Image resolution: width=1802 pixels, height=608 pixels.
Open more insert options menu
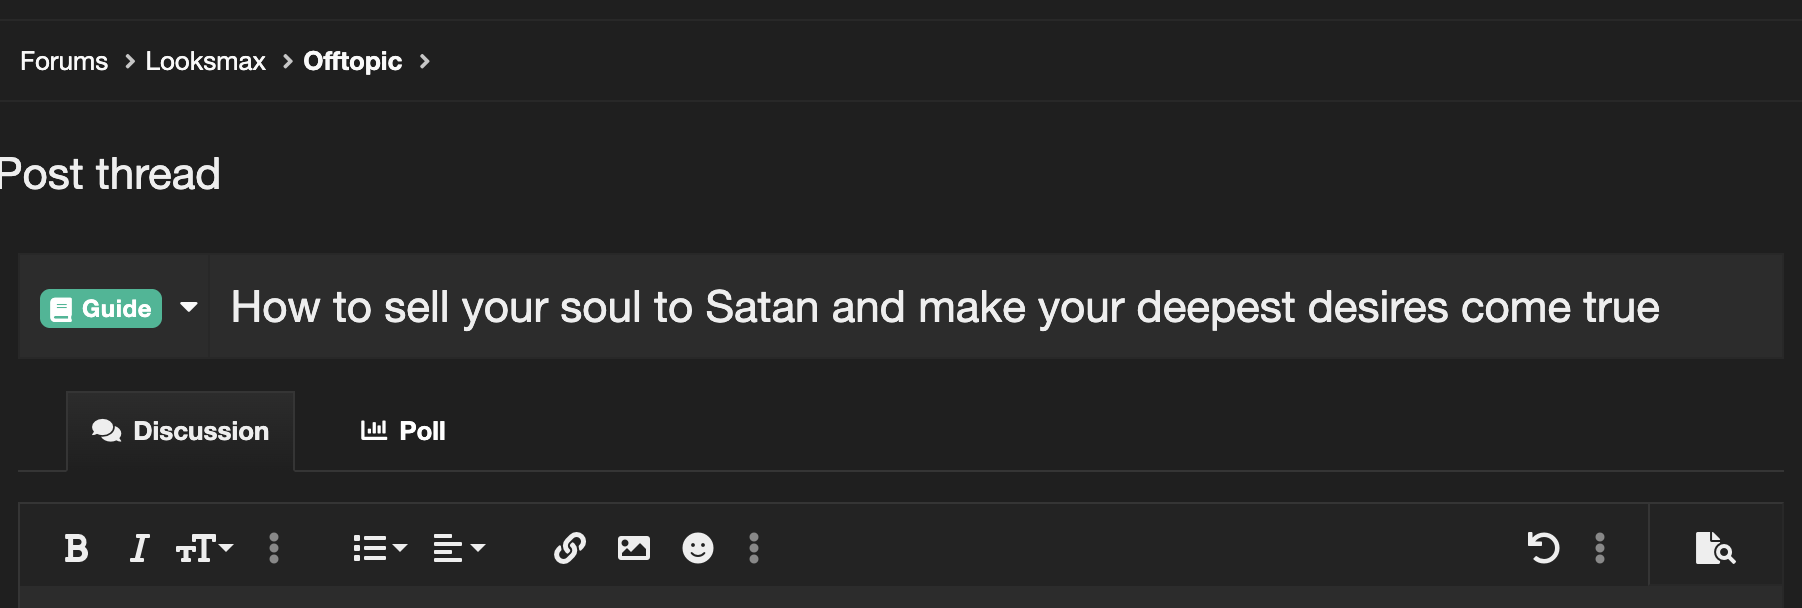click(x=754, y=548)
